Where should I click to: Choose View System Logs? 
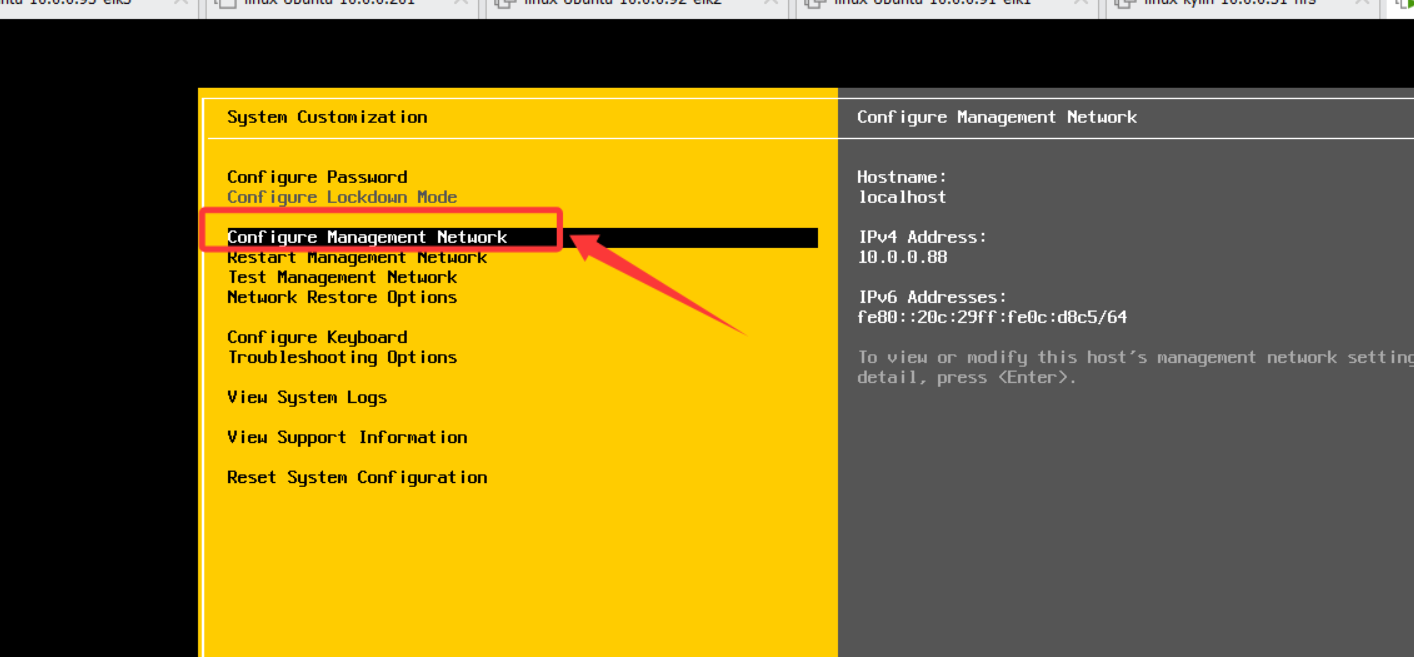[x=307, y=397]
